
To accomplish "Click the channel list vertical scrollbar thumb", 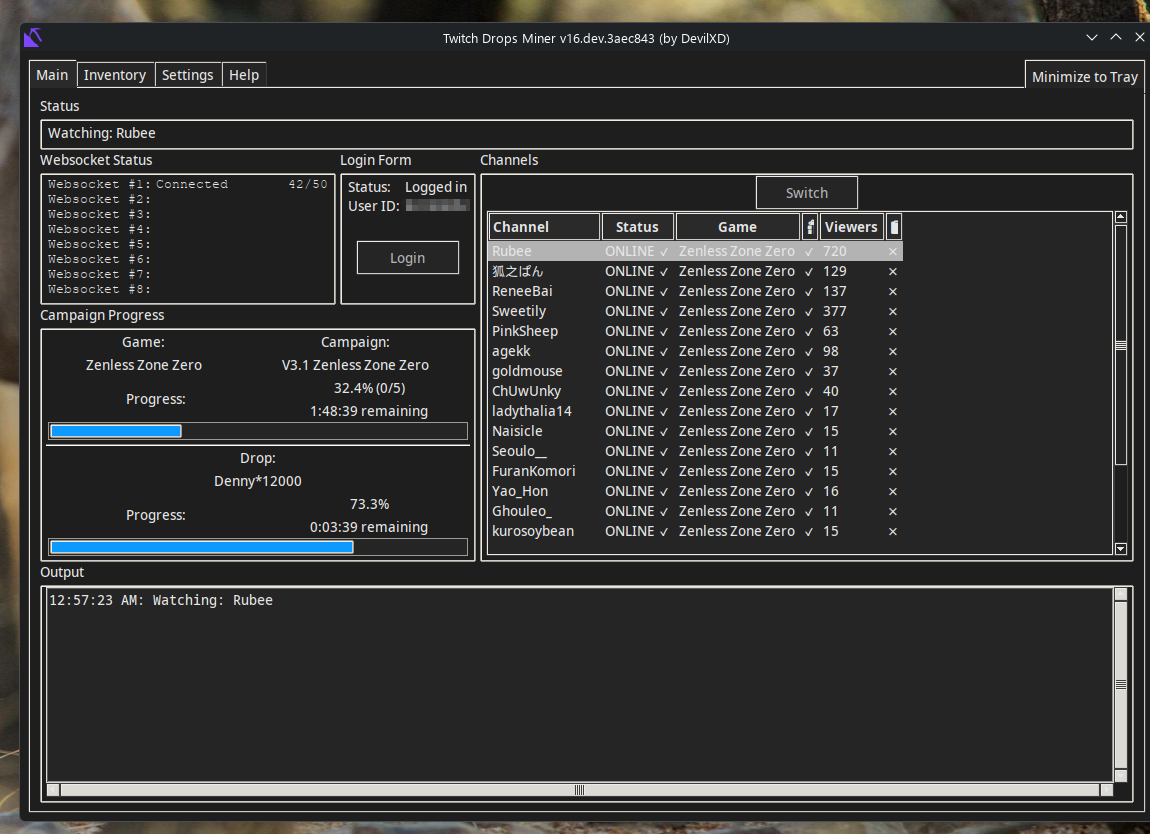I will point(1121,345).
